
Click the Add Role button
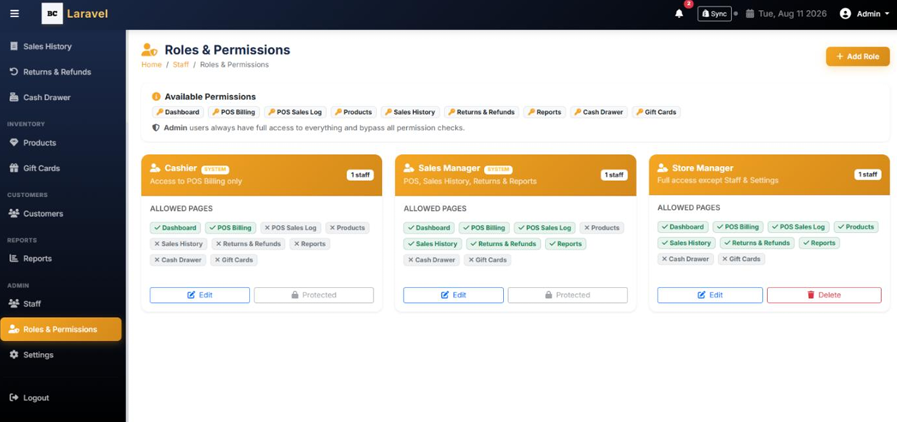point(858,57)
